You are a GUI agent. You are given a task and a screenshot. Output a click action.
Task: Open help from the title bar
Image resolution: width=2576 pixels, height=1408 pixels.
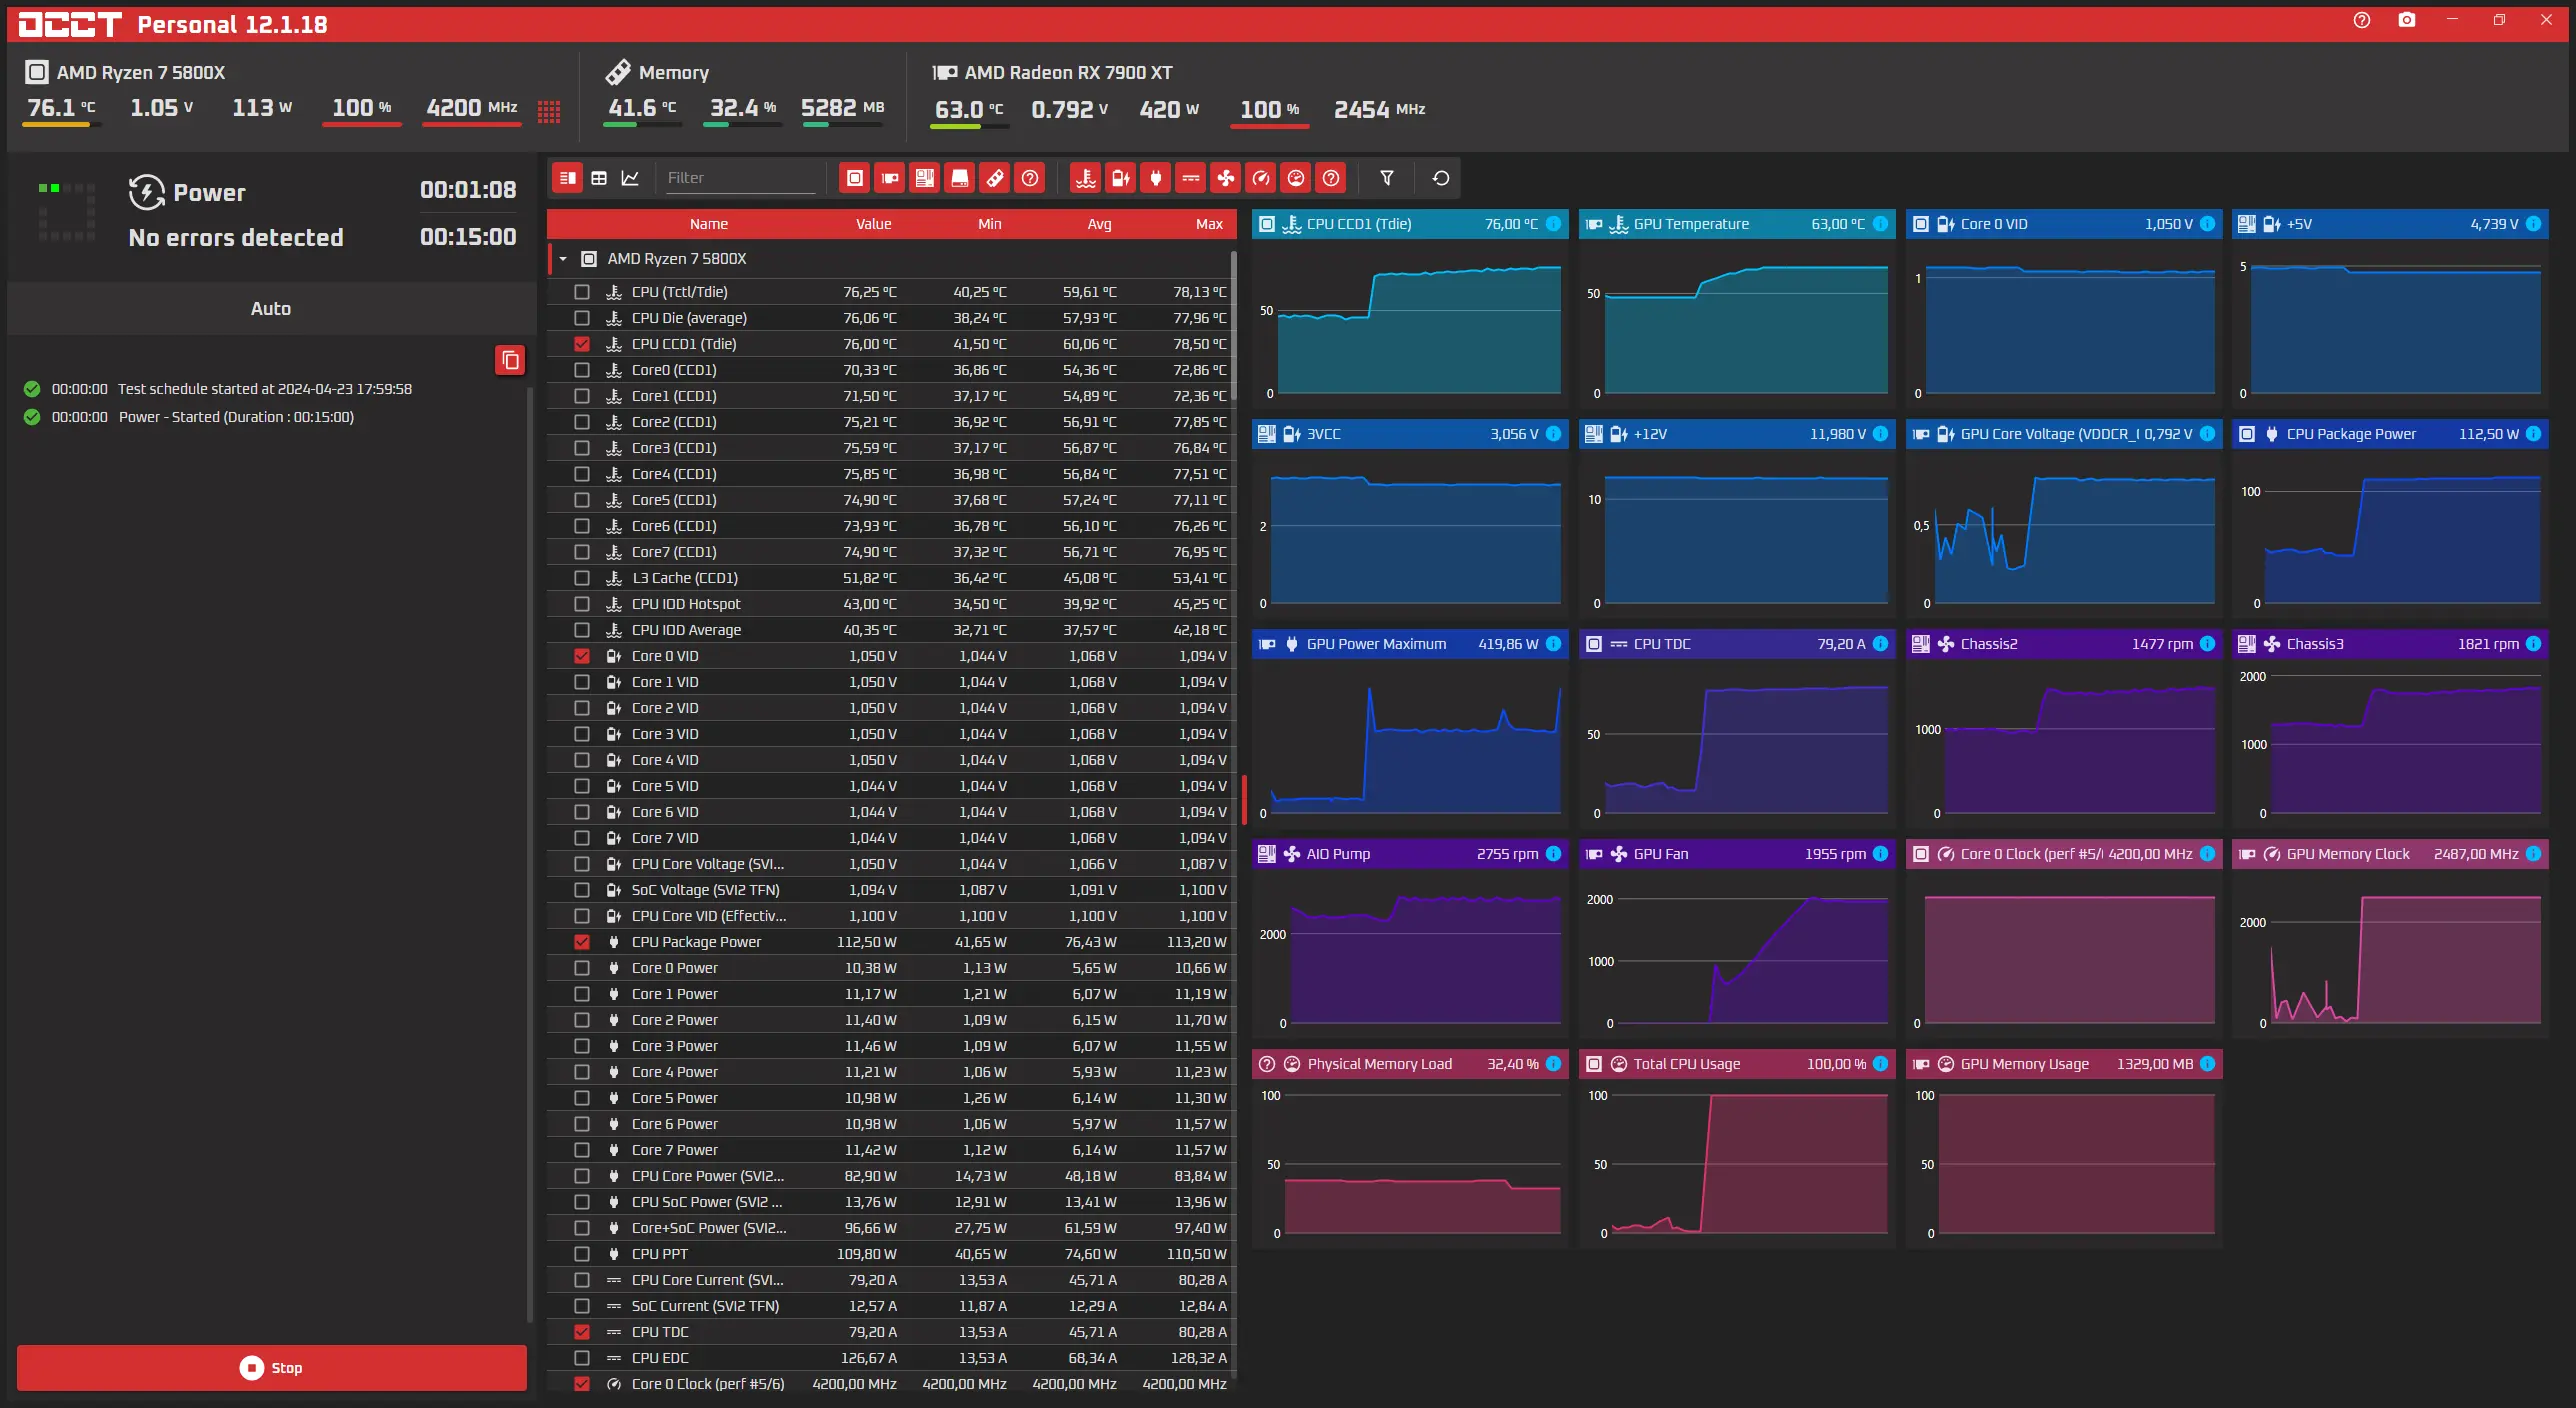[x=2362, y=20]
